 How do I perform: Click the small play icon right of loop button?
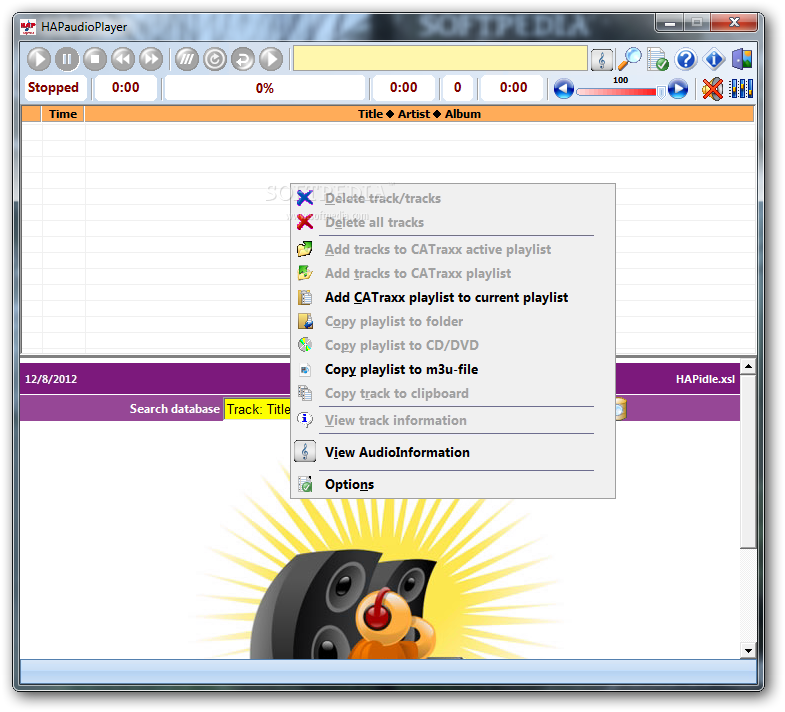pos(271,60)
